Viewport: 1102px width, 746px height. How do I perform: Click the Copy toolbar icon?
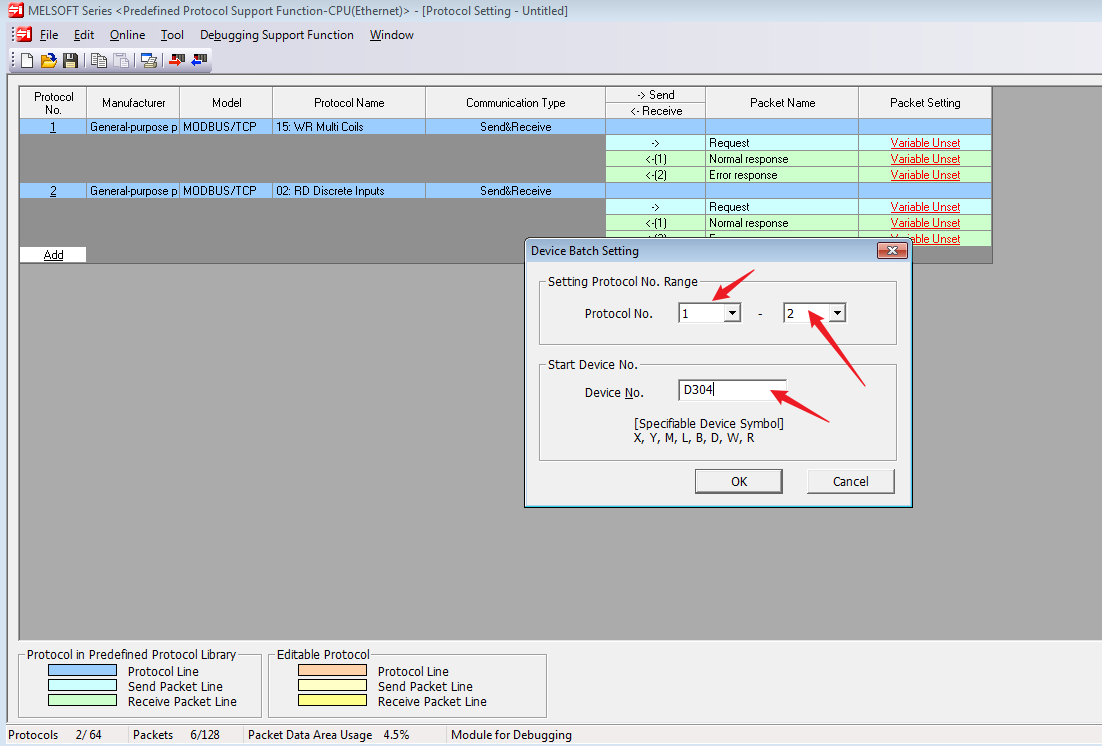tap(99, 61)
